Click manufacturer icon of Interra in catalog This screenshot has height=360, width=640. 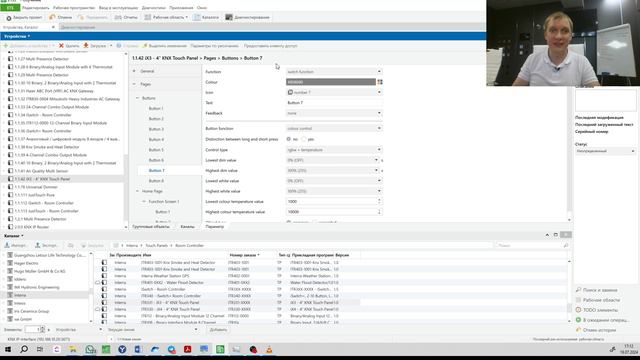click(10, 295)
